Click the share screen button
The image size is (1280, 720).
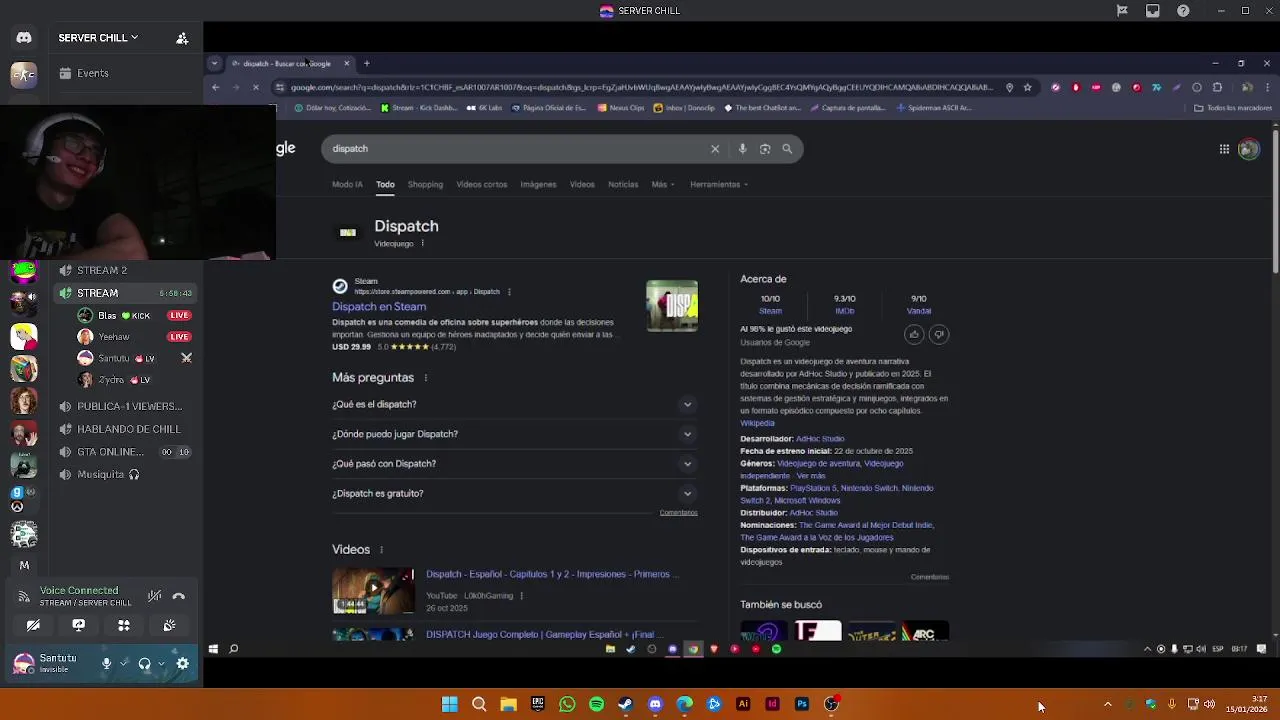pyautogui.click(x=78, y=625)
